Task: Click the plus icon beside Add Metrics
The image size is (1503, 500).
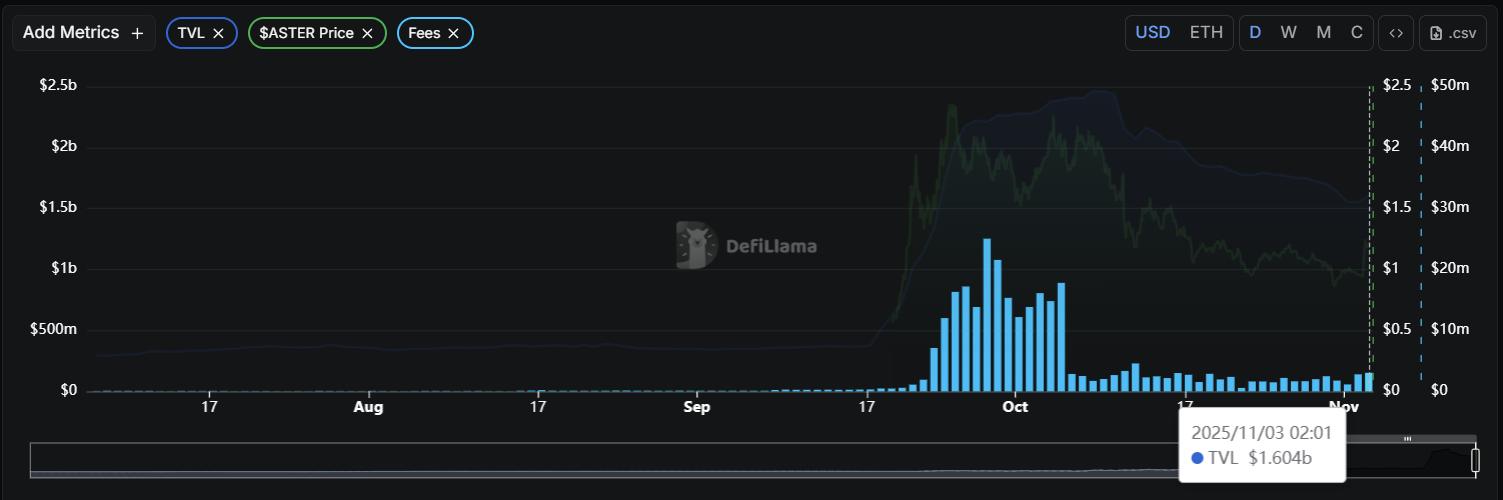Action: coord(137,33)
